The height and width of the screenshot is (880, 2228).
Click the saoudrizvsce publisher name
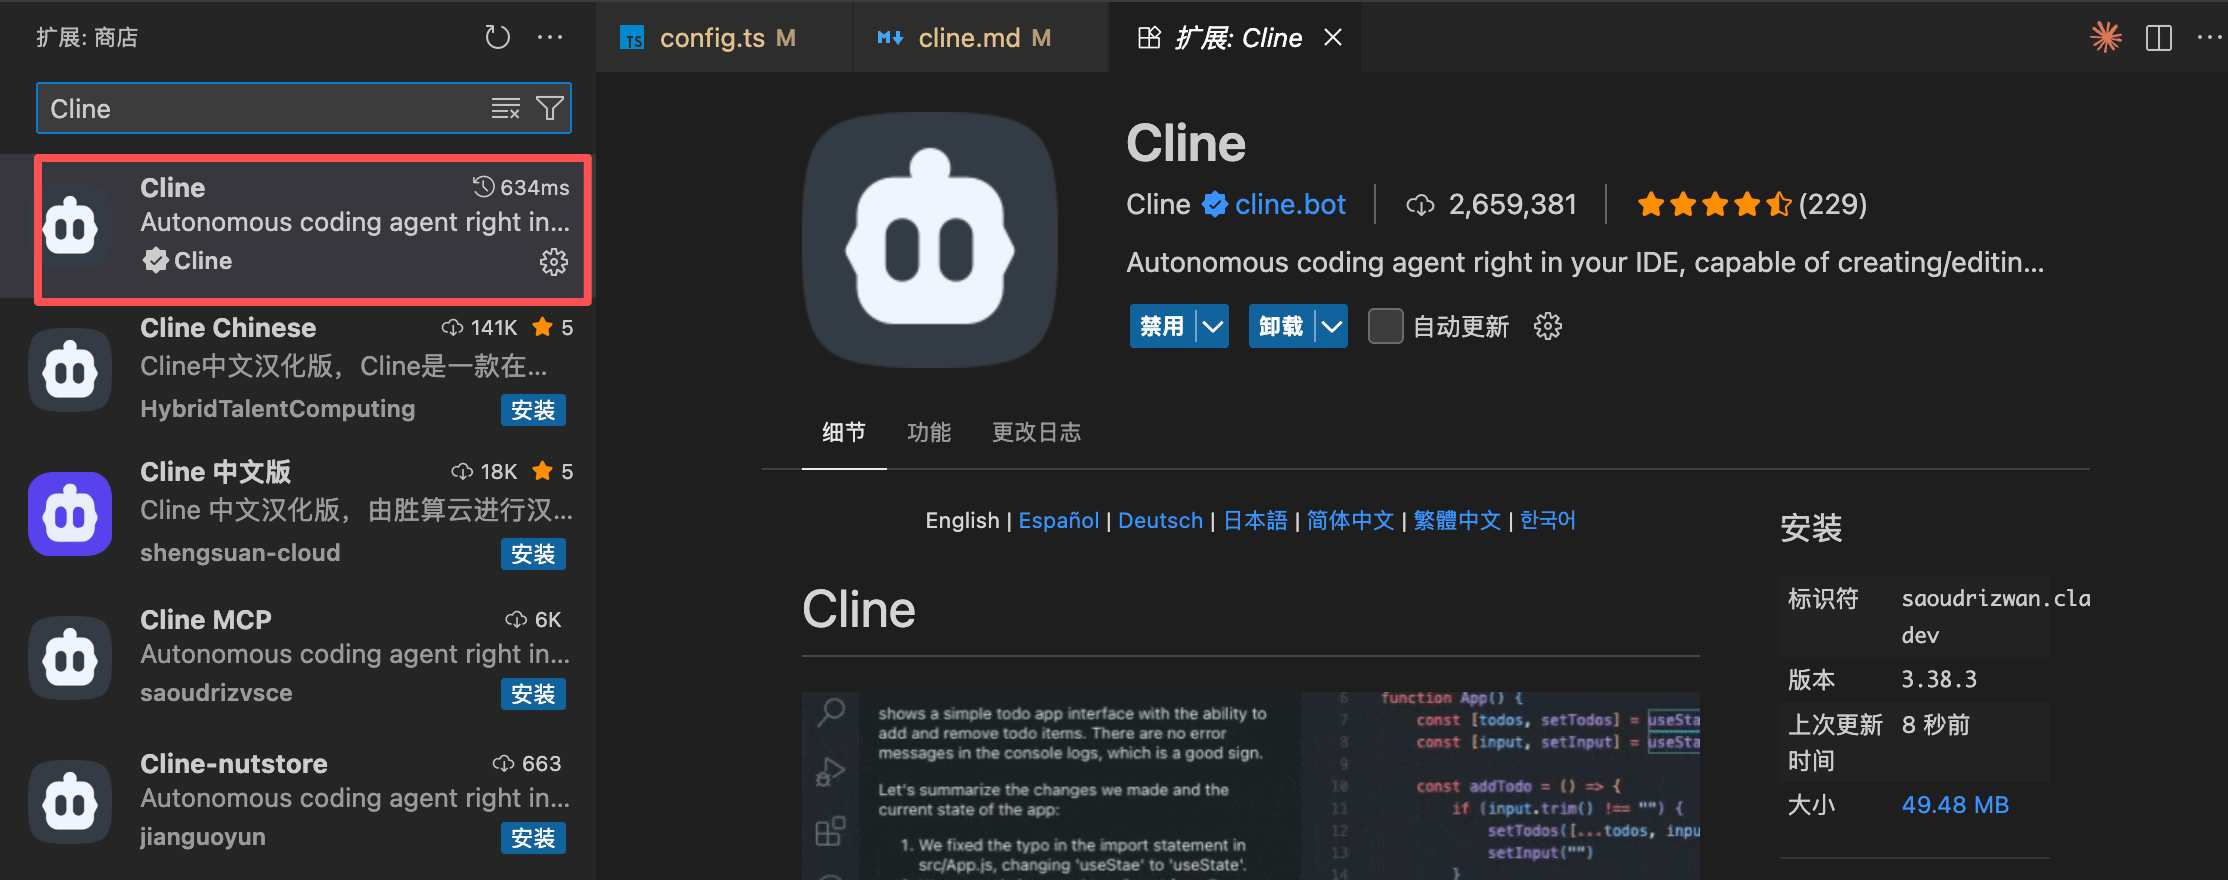pos(216,693)
